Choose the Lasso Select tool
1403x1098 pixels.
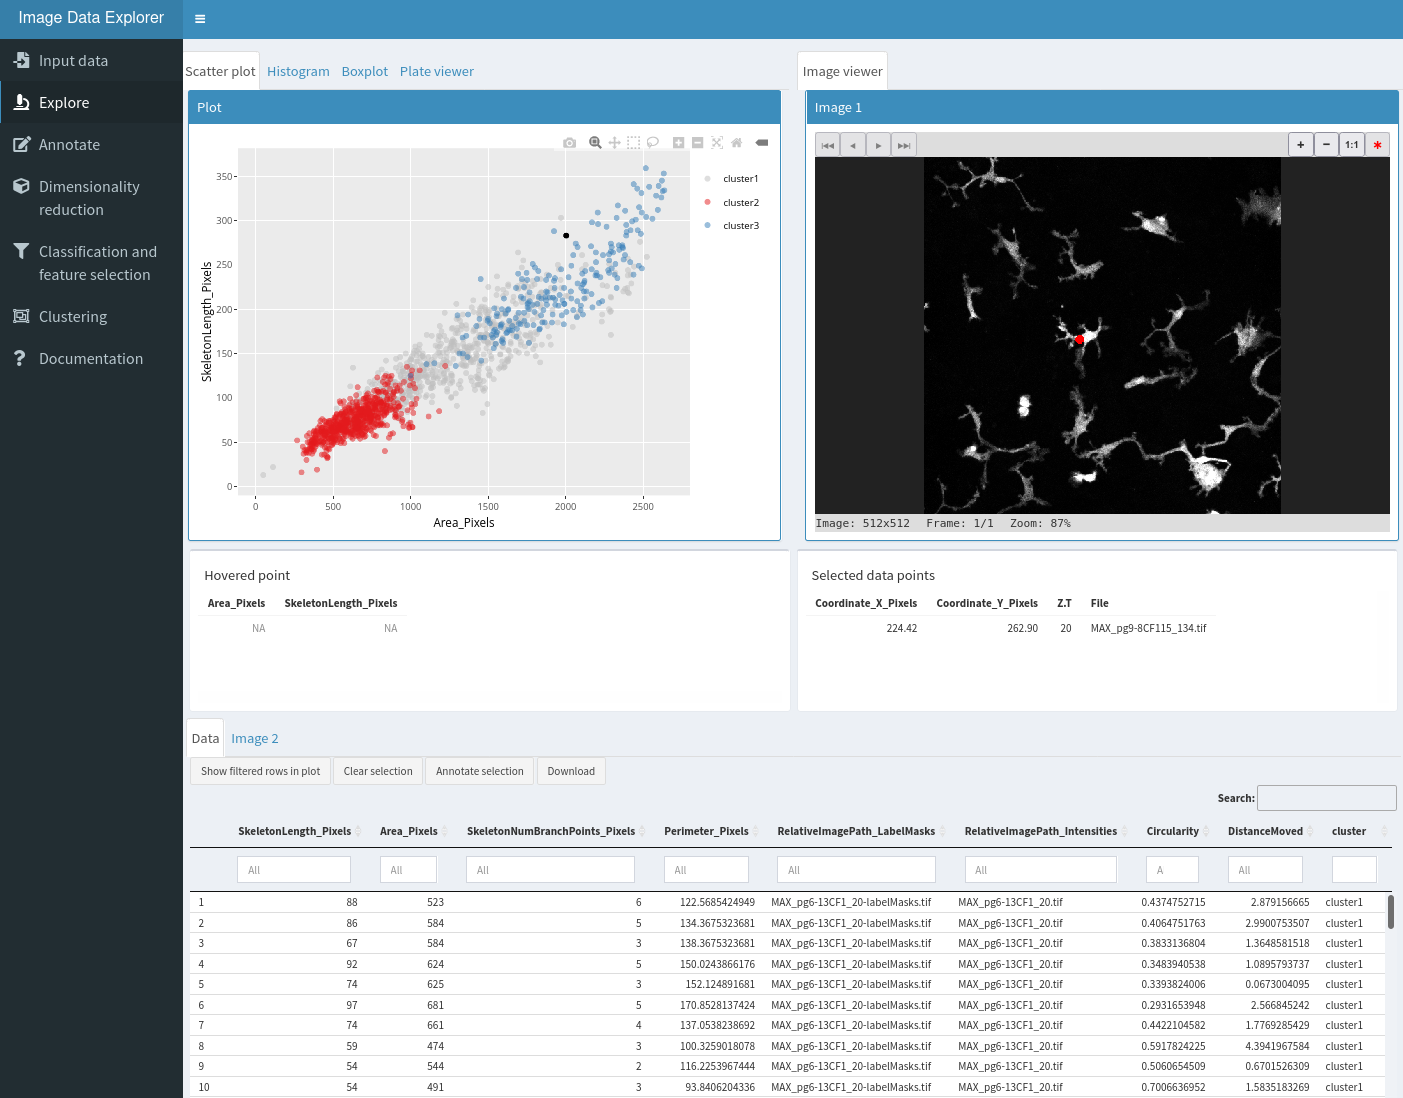point(653,143)
